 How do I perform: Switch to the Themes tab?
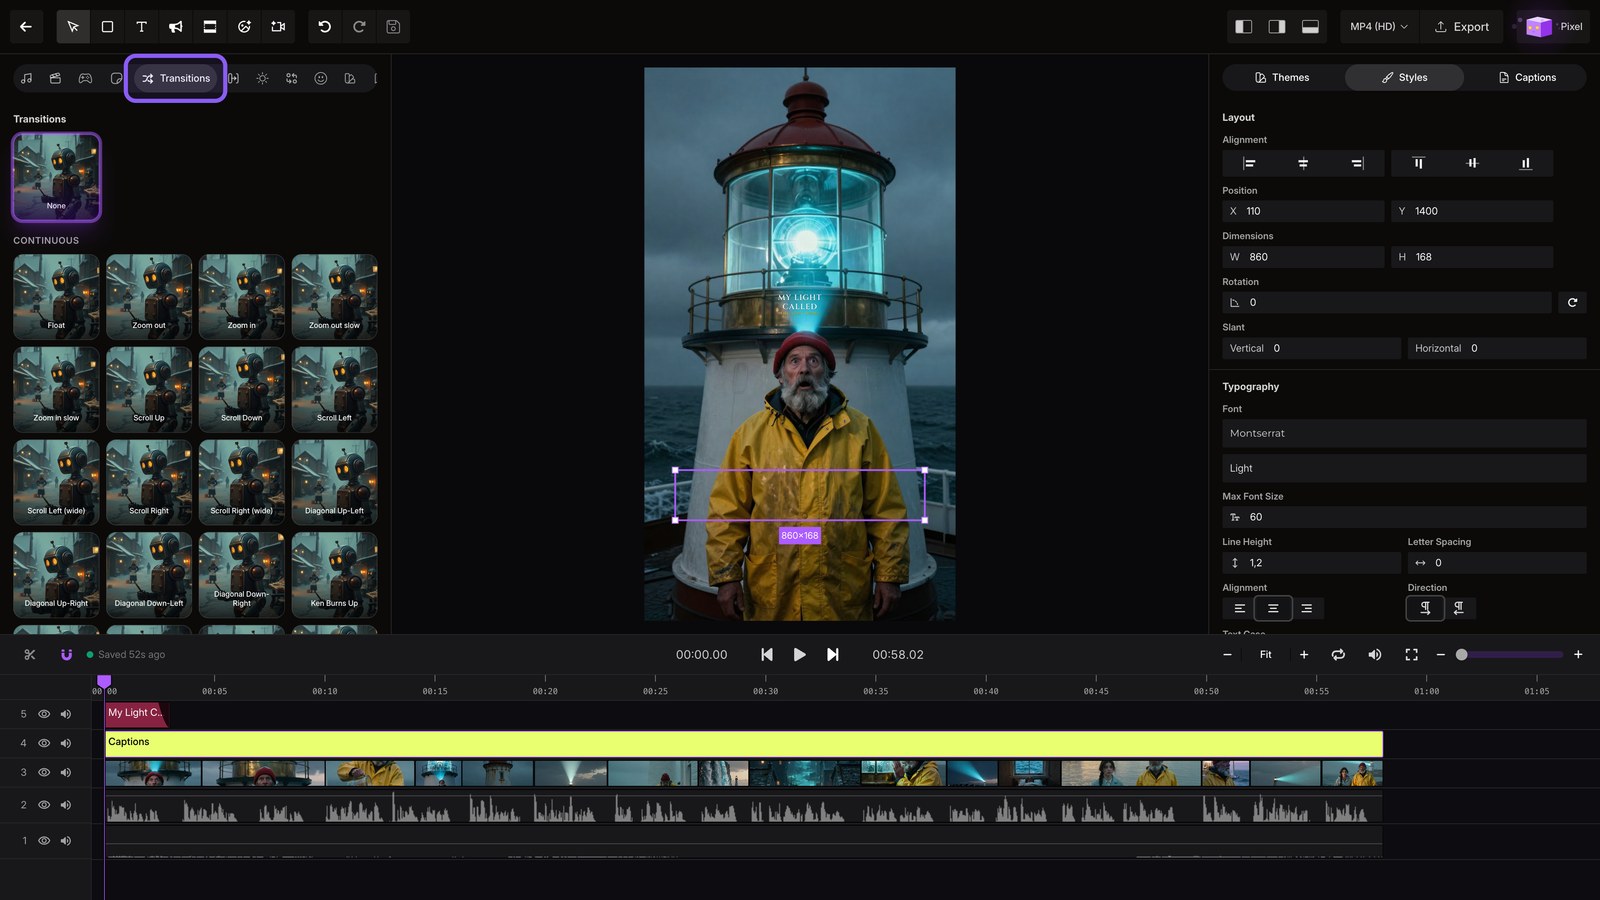[x=1282, y=77]
